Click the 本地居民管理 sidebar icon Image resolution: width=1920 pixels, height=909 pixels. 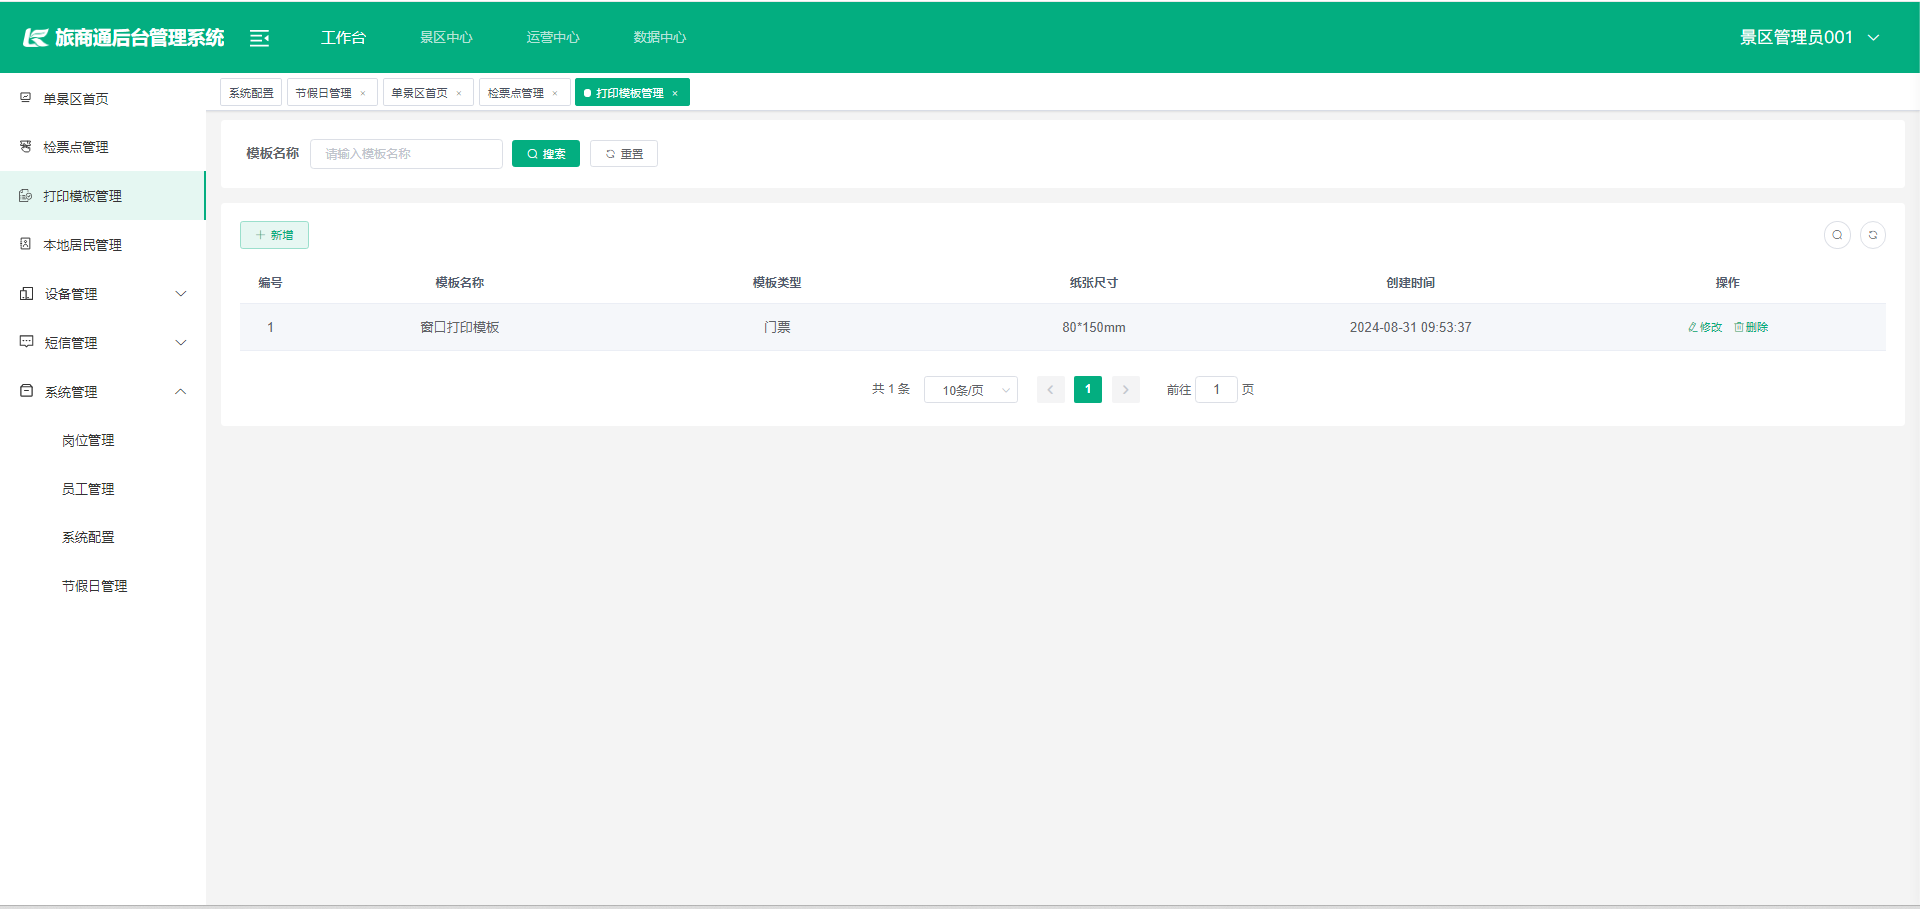(x=26, y=244)
